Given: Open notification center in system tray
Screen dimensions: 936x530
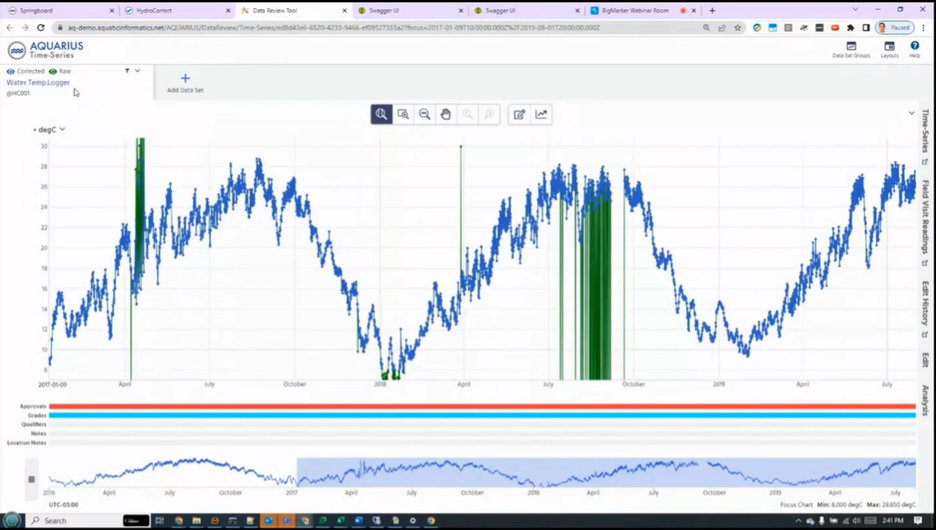Looking at the screenshot, I should click(918, 520).
